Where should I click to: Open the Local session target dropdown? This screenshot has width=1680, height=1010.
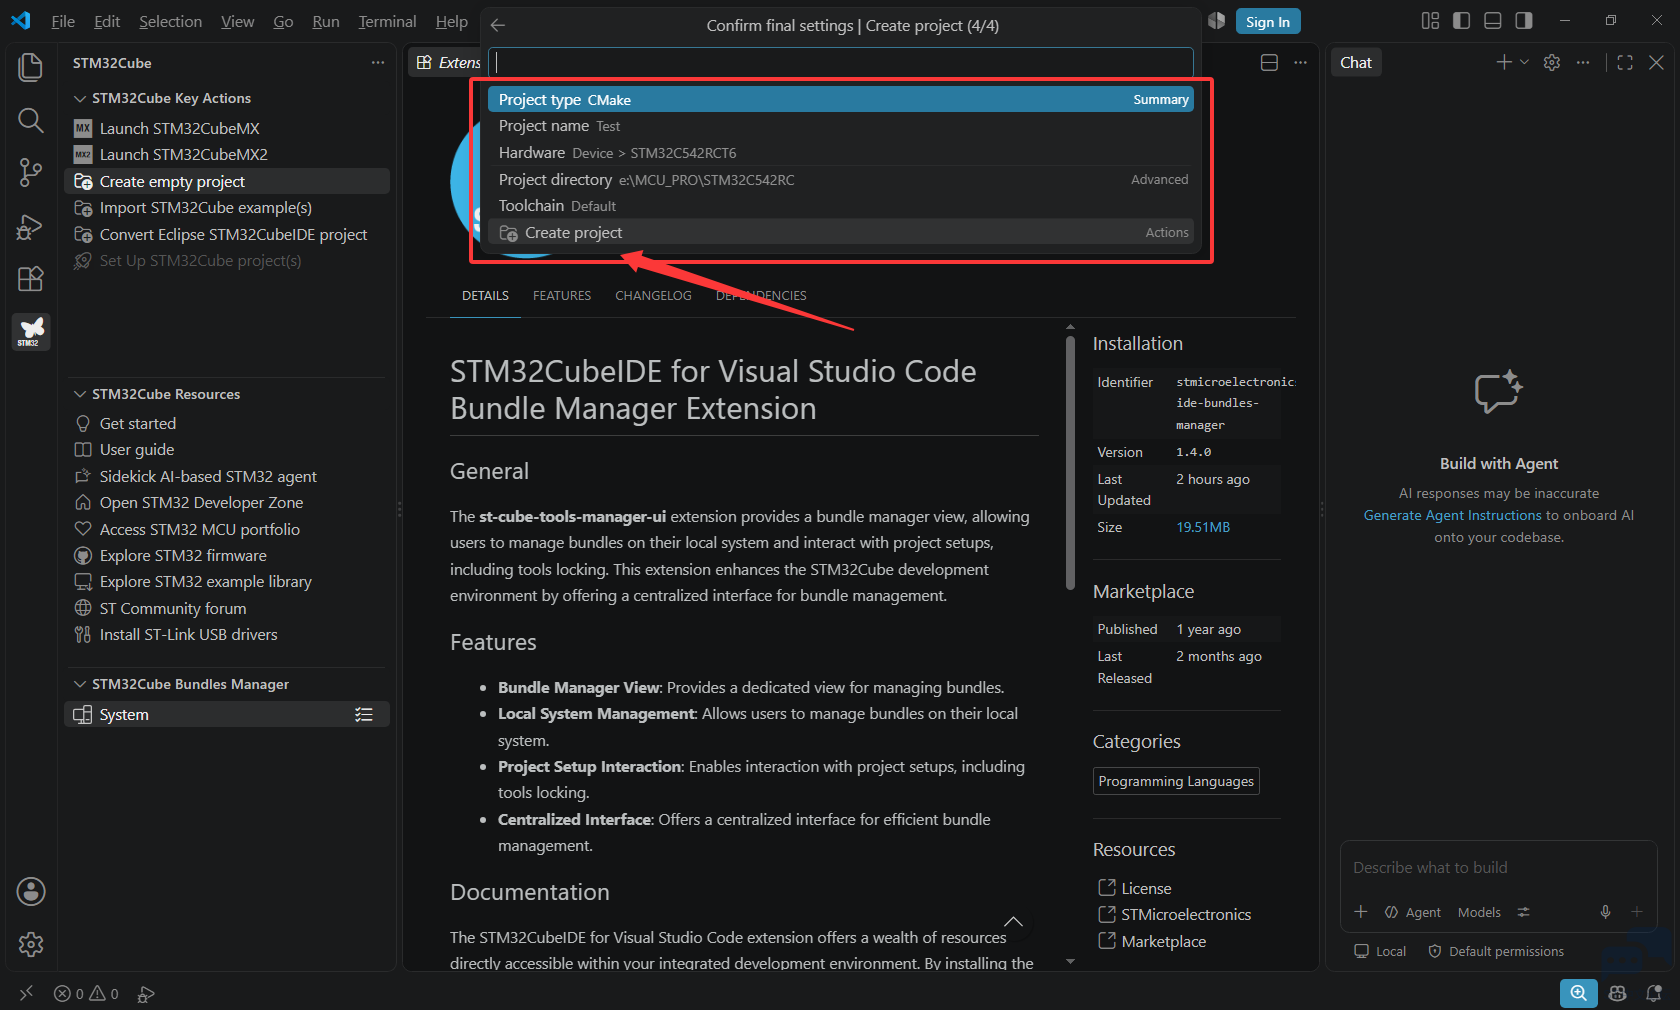(1380, 951)
